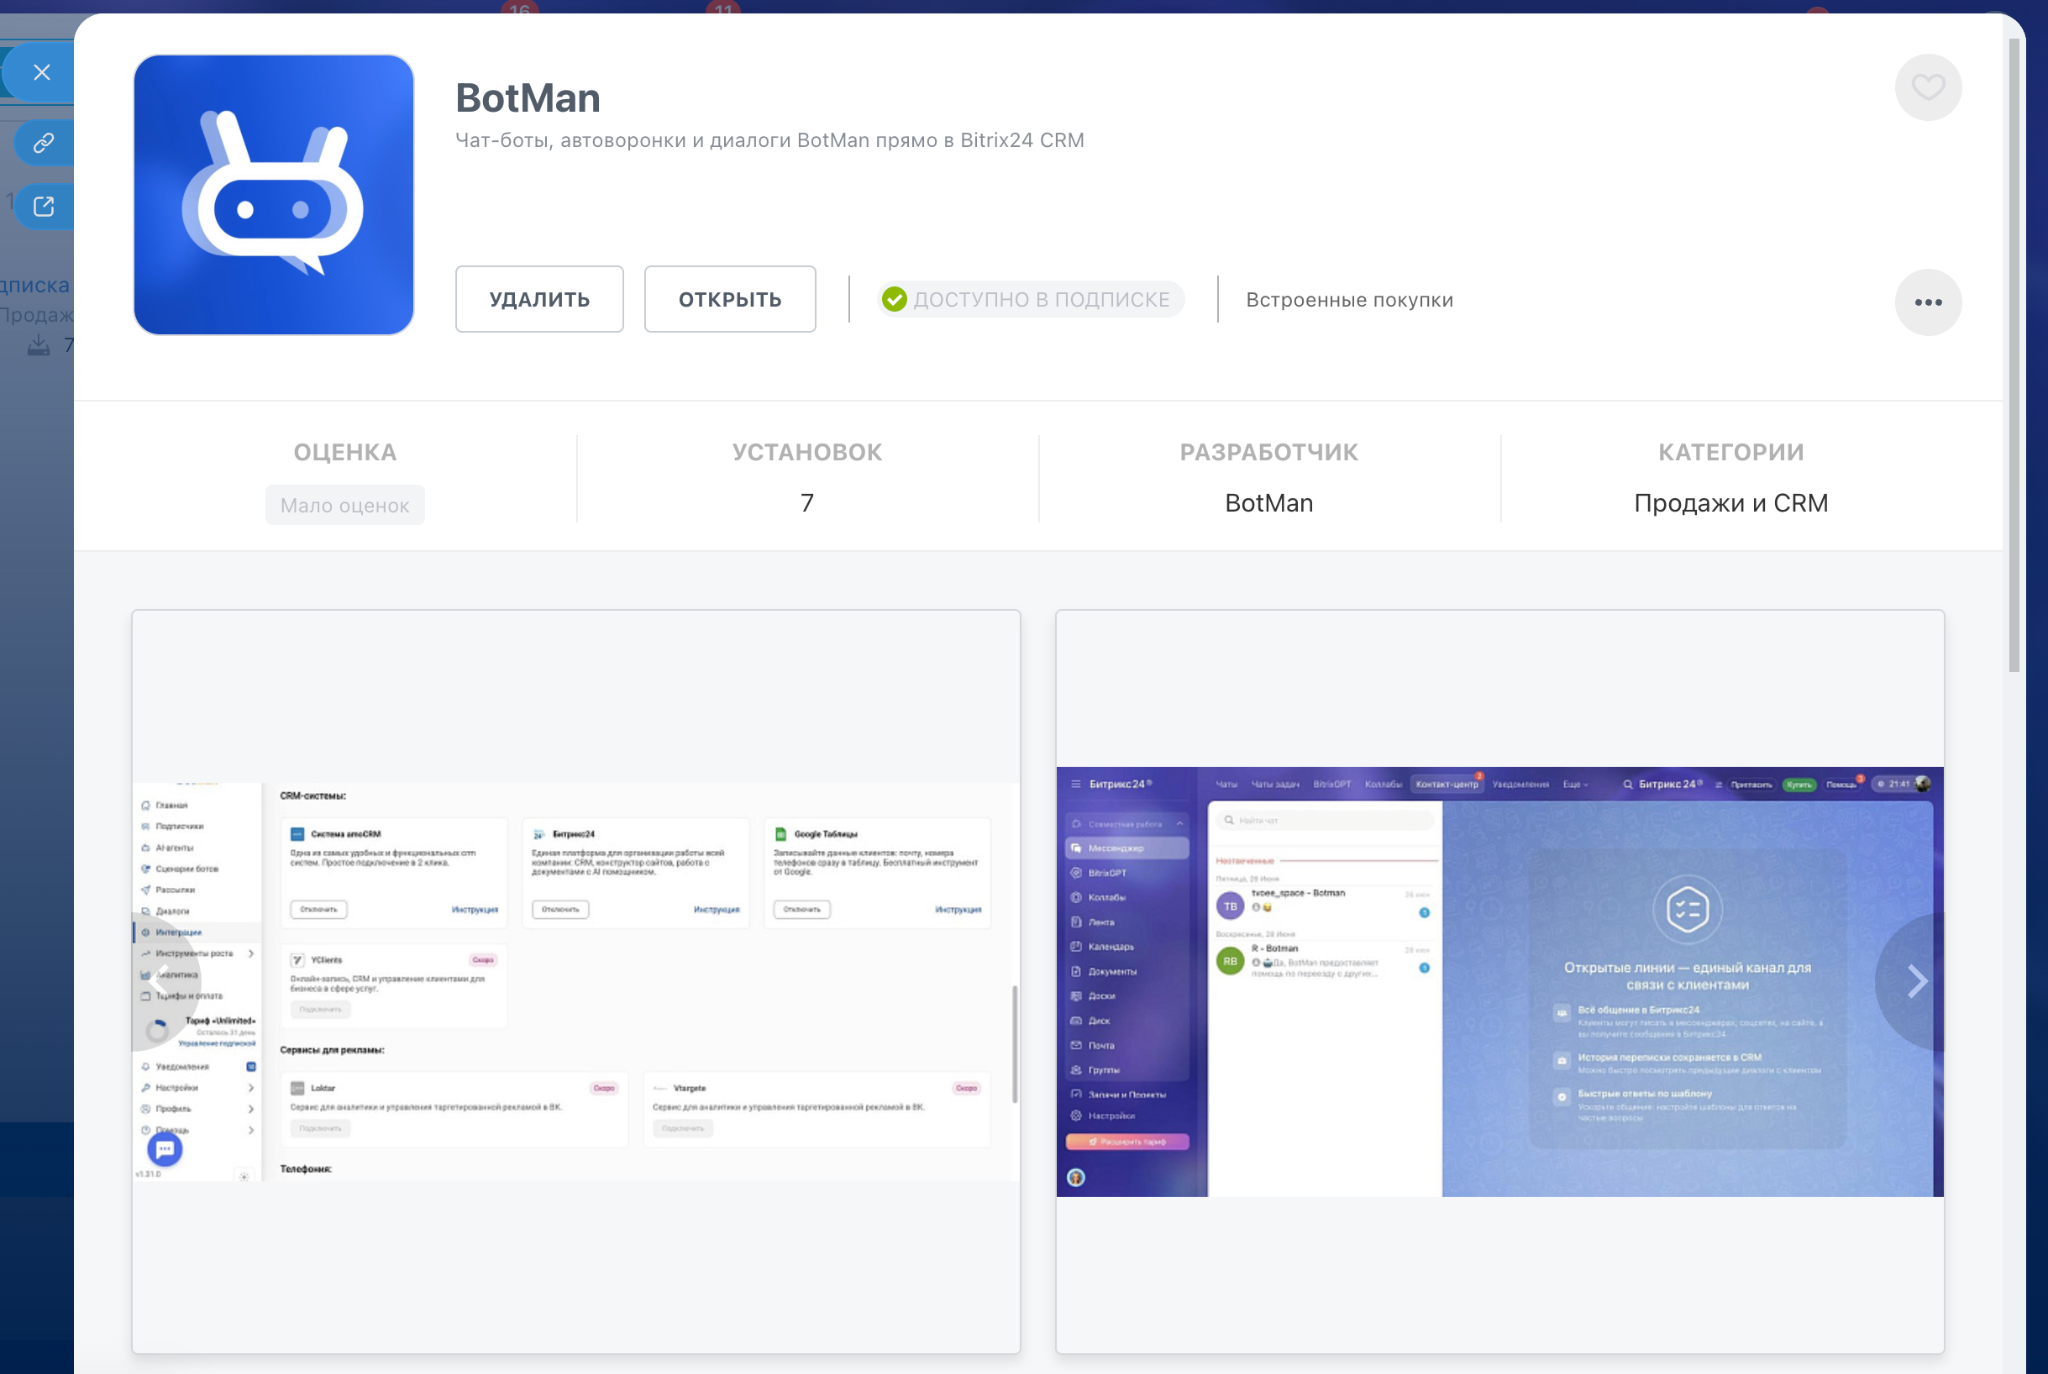Click developer name BotMan

[1269, 503]
